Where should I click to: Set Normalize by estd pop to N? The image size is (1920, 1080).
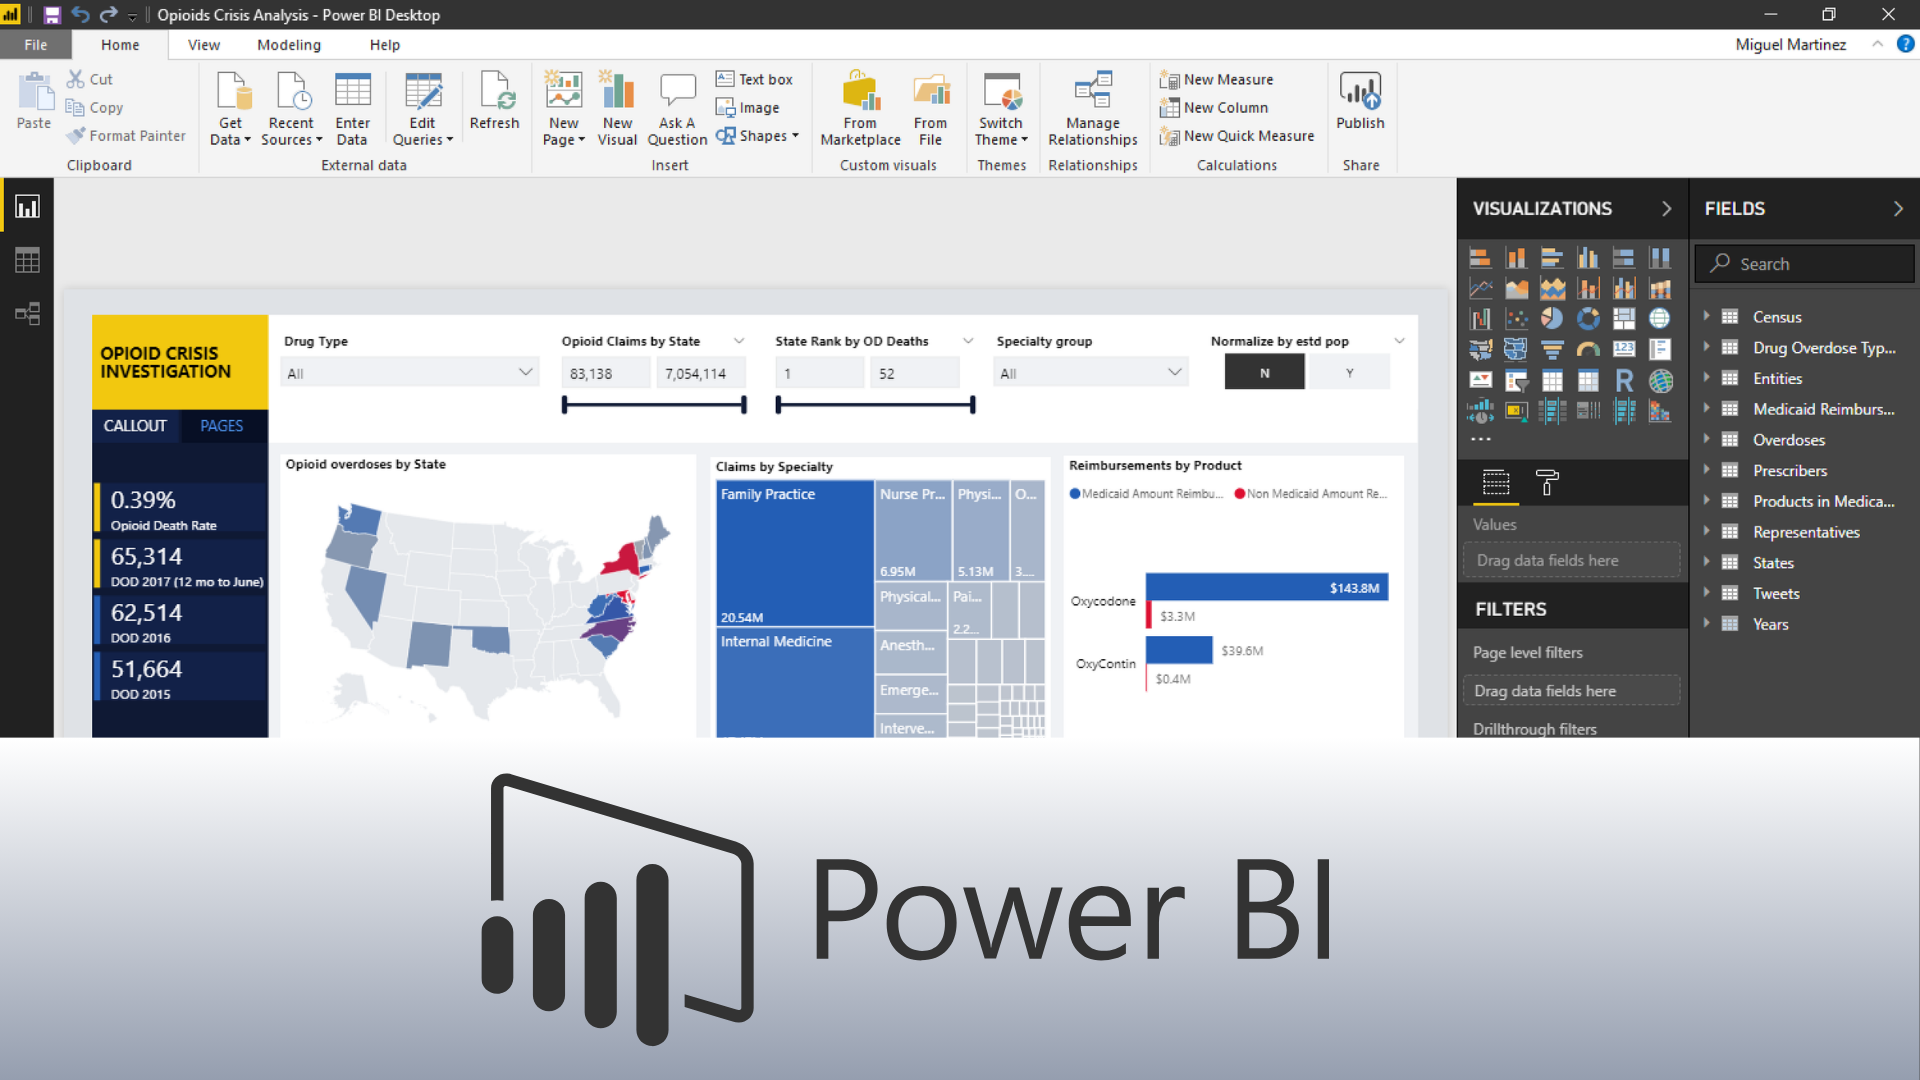(x=1264, y=373)
